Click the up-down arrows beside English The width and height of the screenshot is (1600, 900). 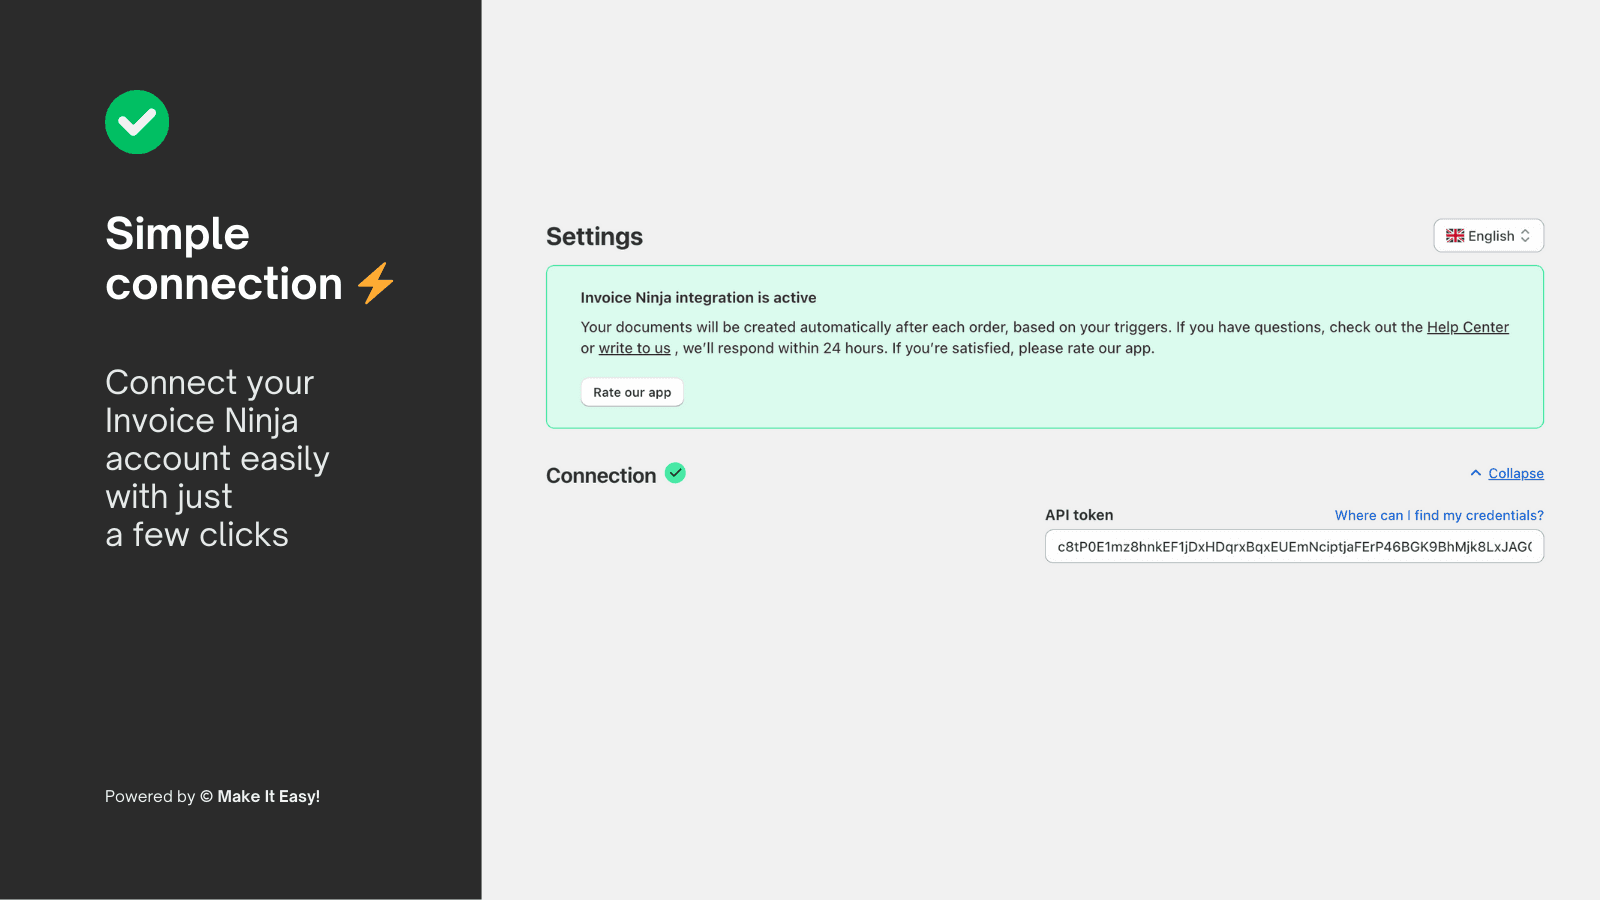pyautogui.click(x=1525, y=236)
